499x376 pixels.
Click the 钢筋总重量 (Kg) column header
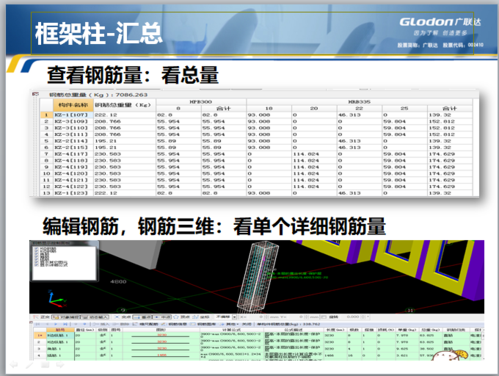(x=124, y=105)
